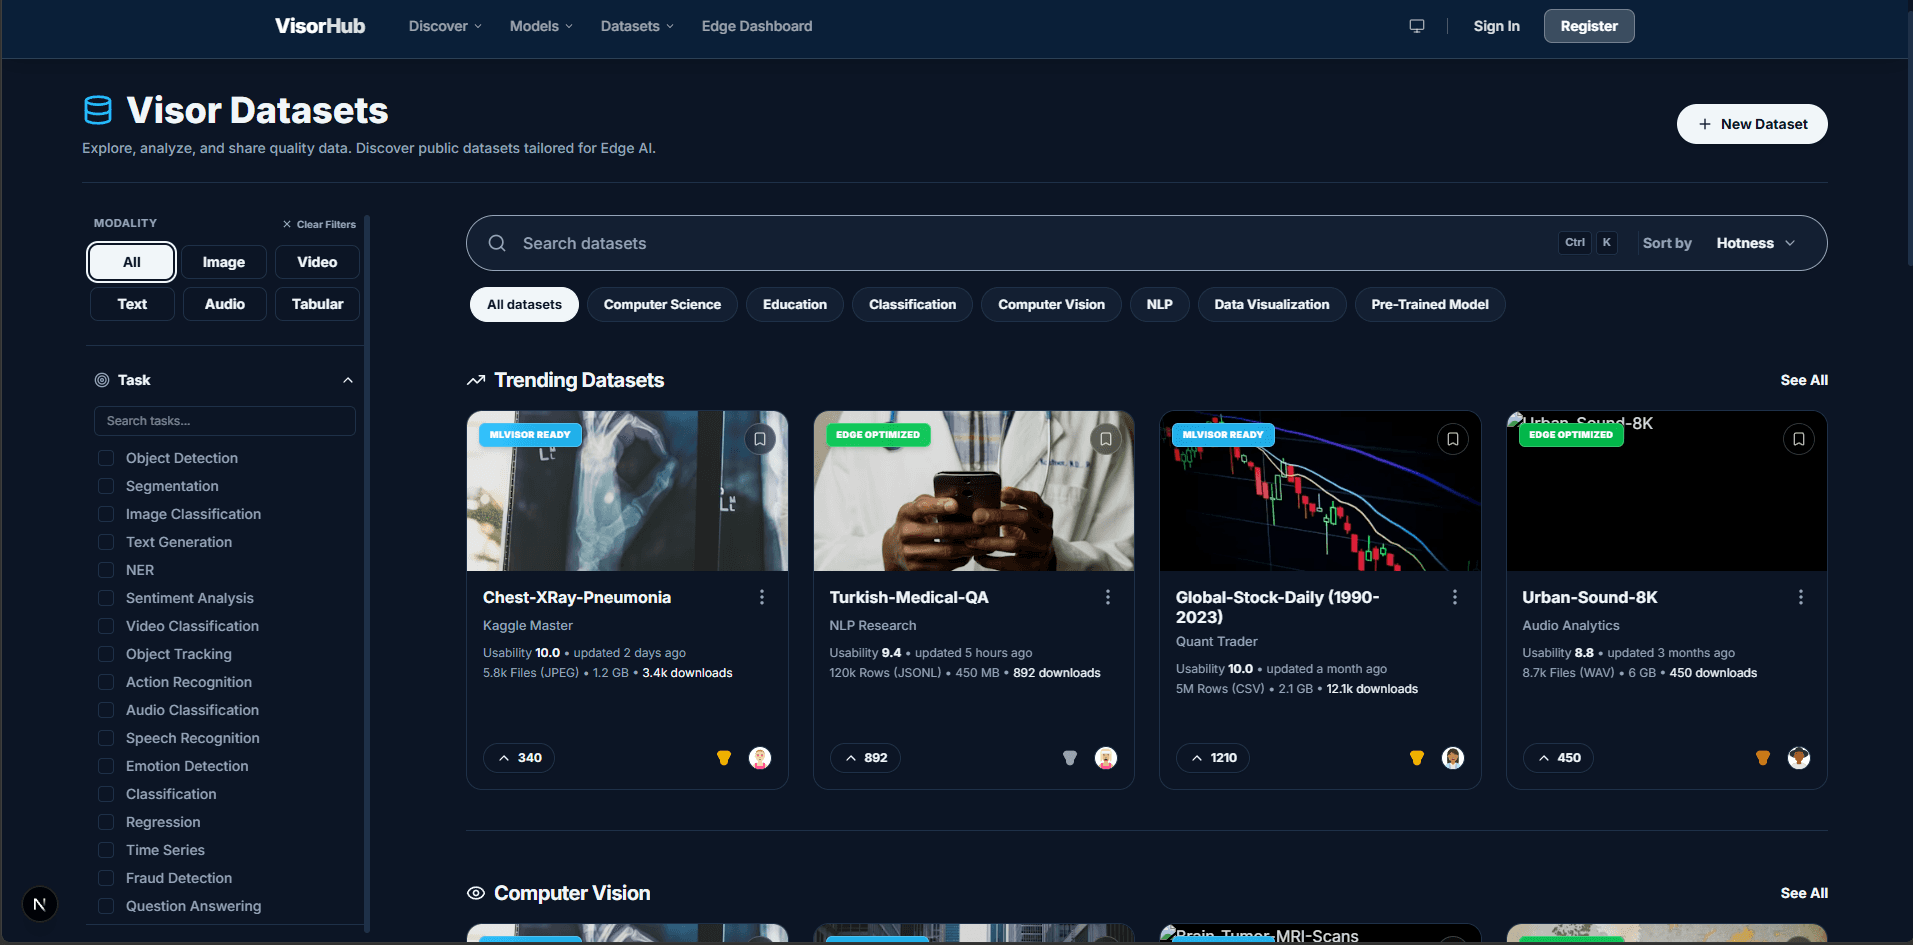The height and width of the screenshot is (945, 1913).
Task: Upvote Chest-XRay-Pneumonia with 340 votes
Action: (519, 758)
